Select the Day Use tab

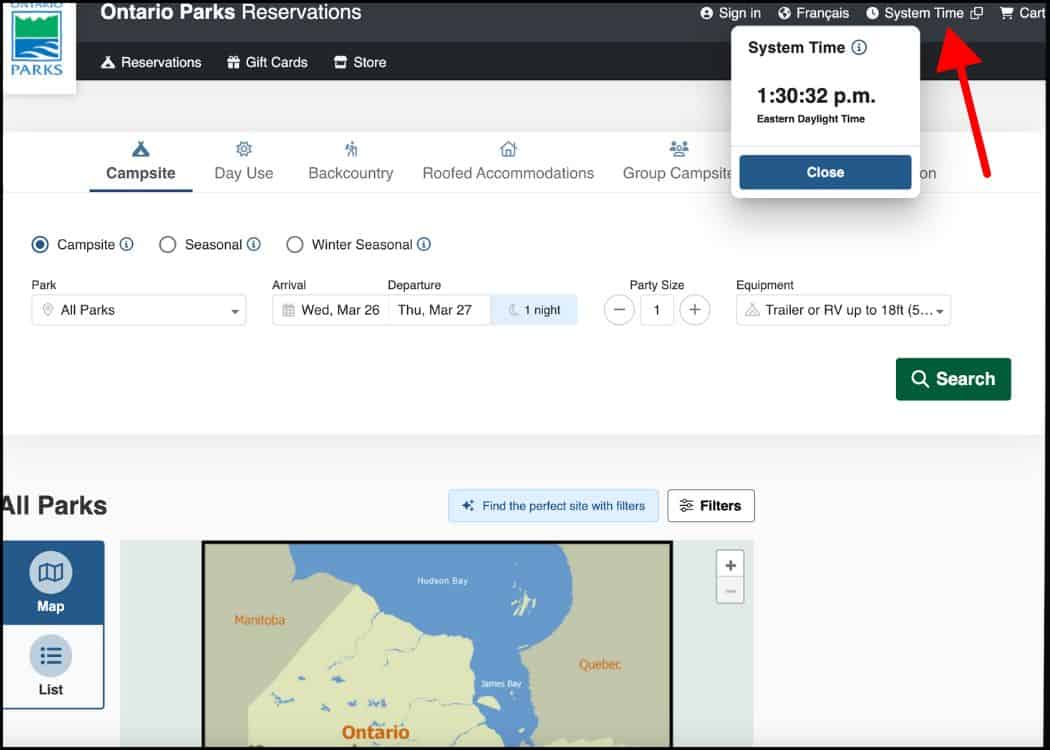click(x=244, y=162)
